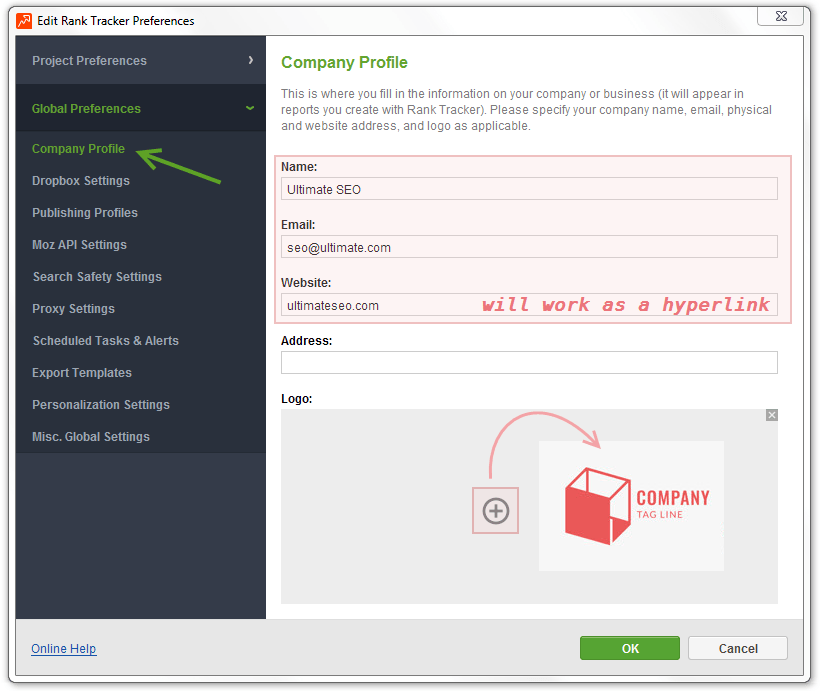This screenshot has width=820, height=691.
Task: Click the plus icon to upload a logo
Action: pos(495,510)
